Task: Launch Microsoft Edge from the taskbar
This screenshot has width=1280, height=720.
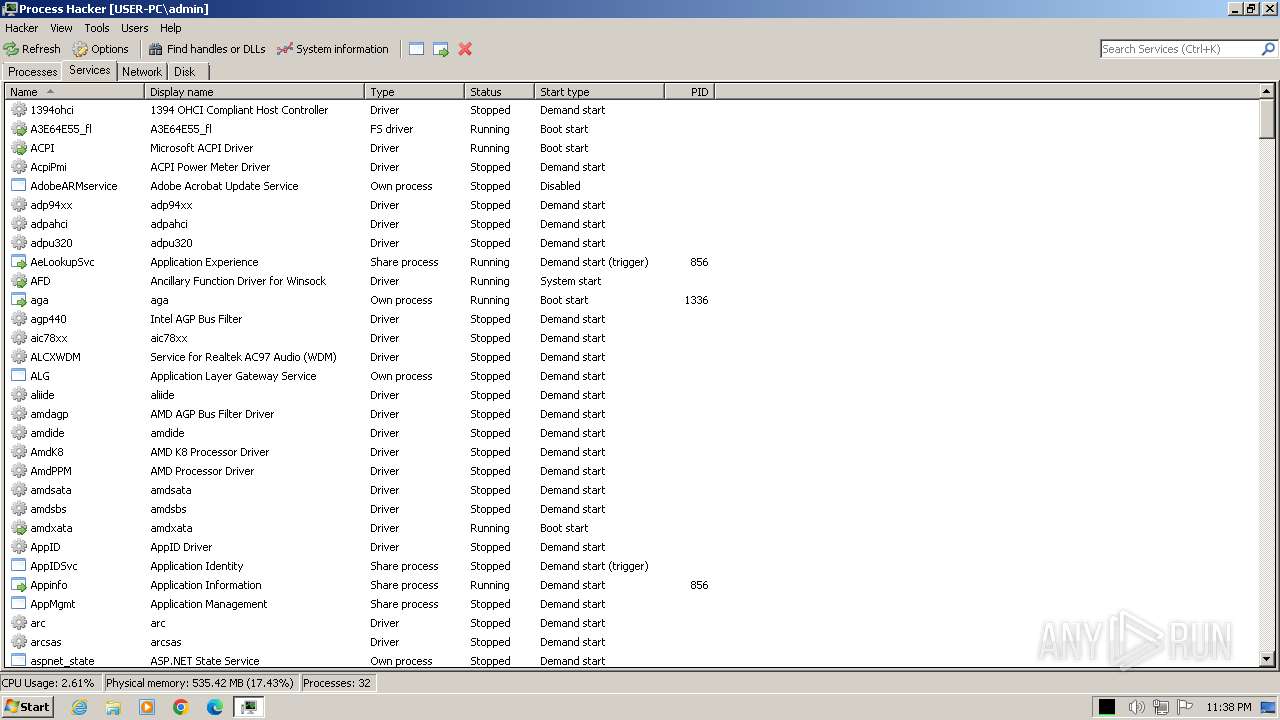Action: (215, 707)
